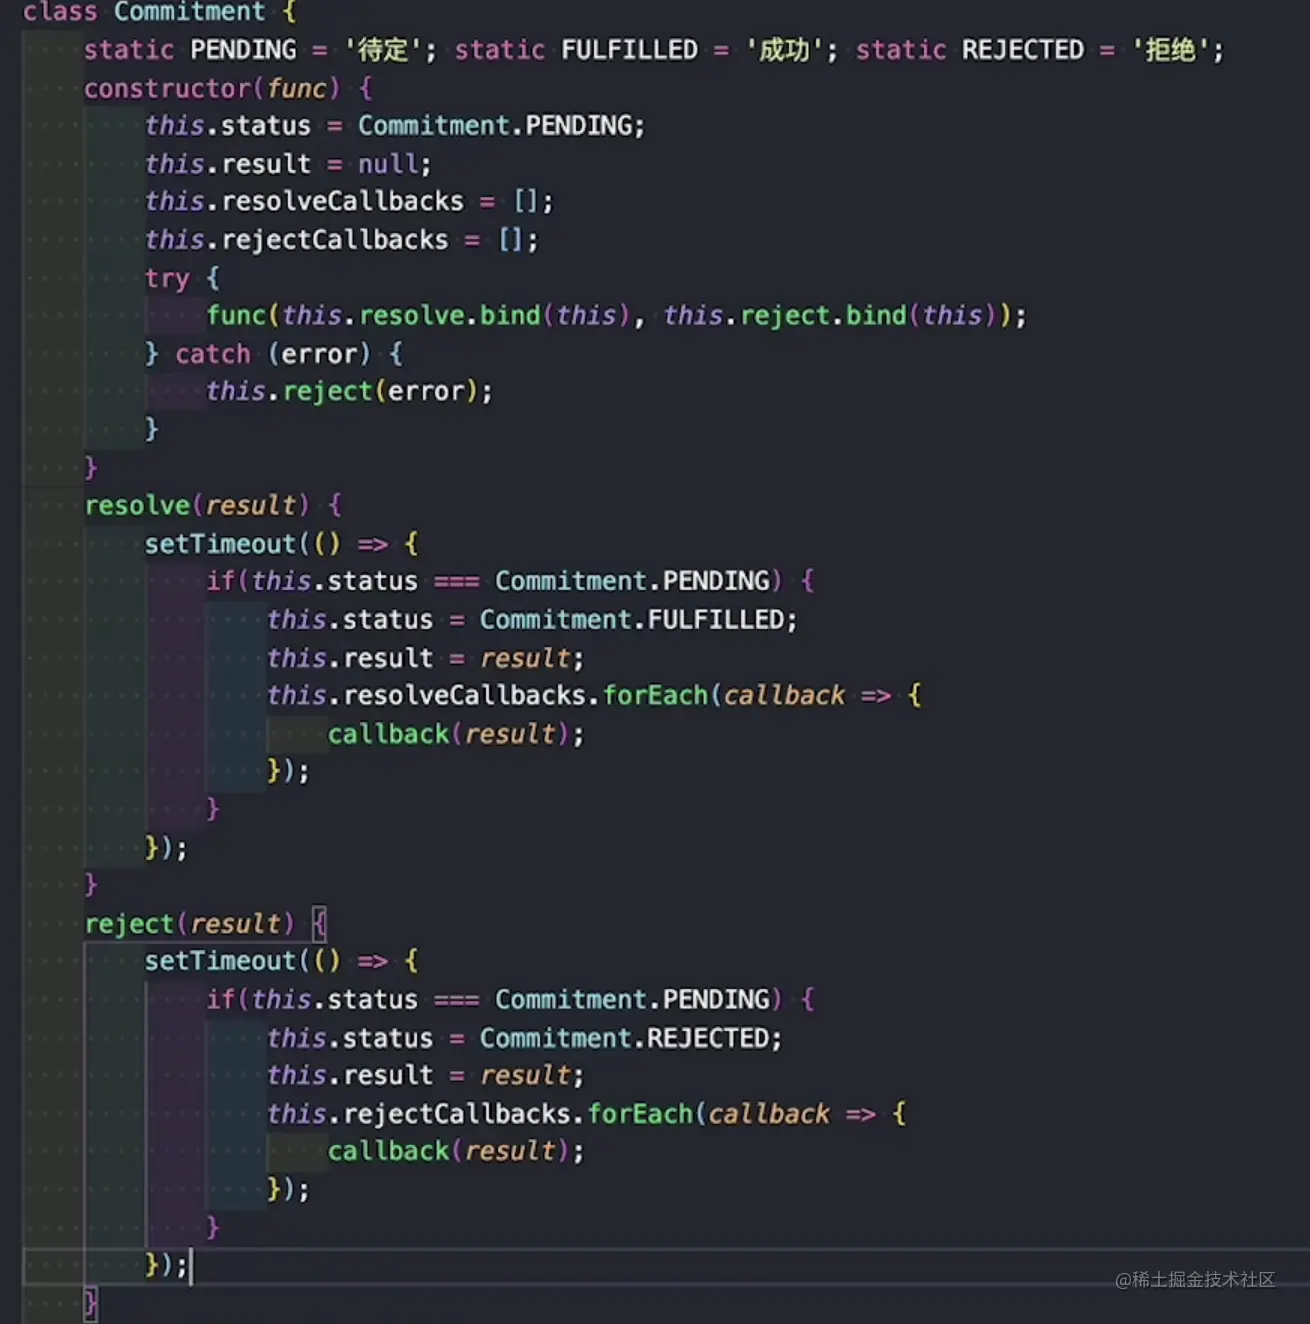The width and height of the screenshot is (1310, 1324).
Task: Click the 'this.status = Commitment.FULFILLED;' line
Action: [x=532, y=620]
